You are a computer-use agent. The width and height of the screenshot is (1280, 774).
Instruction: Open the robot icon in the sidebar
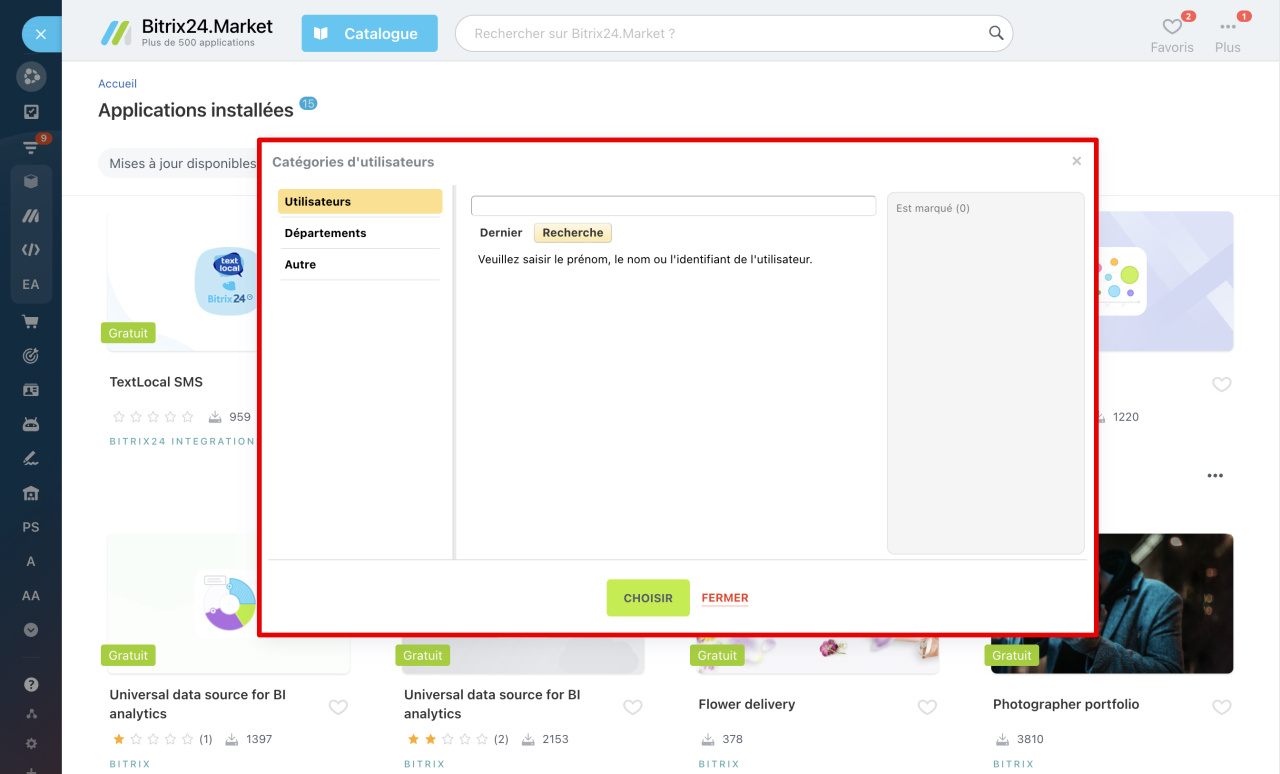[31, 424]
